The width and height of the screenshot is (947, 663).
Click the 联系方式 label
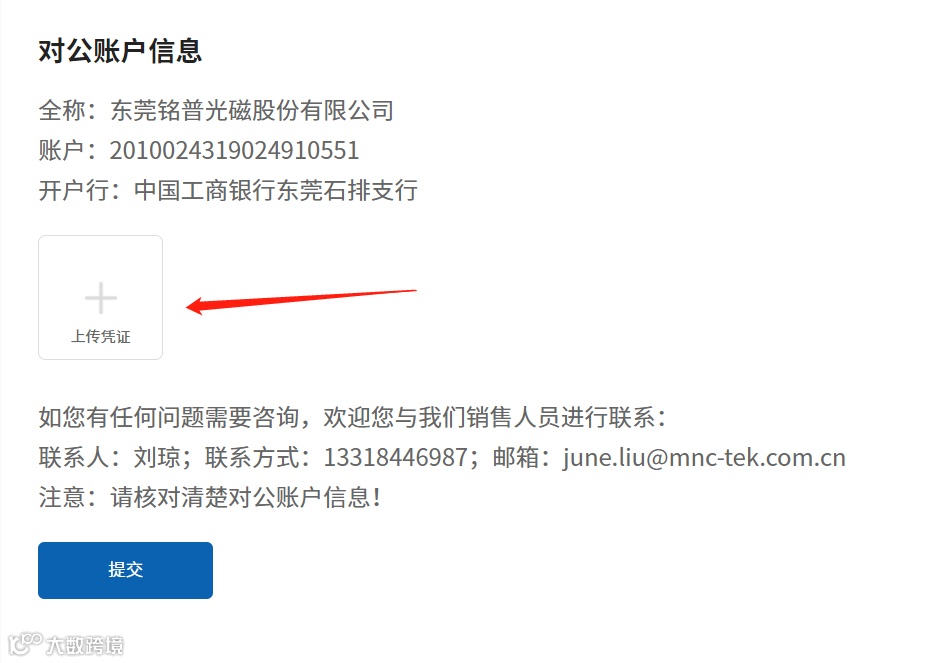[x=252, y=458]
